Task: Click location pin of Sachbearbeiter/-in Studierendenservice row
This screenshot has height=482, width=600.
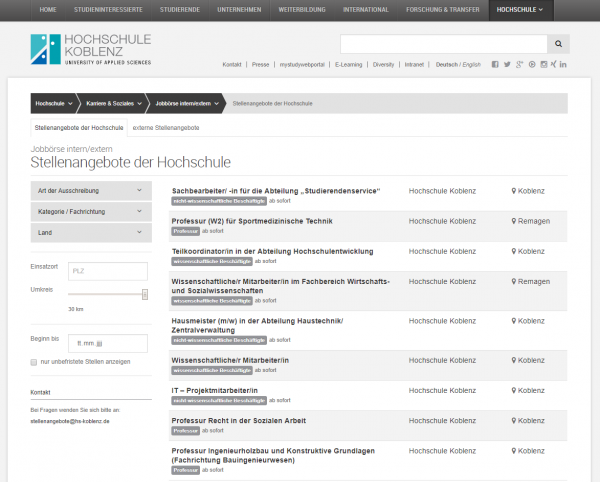Action: [514, 191]
